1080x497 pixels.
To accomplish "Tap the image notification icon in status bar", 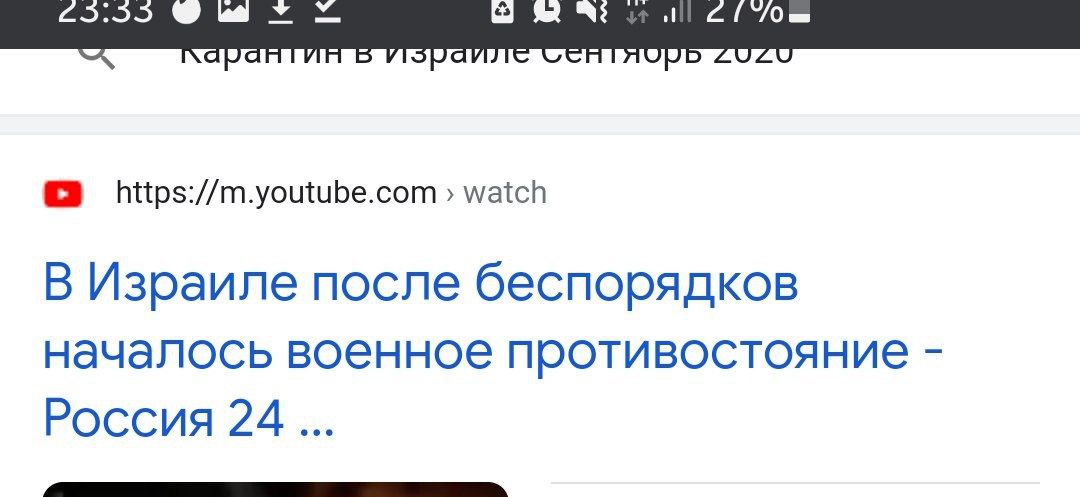I will (233, 11).
